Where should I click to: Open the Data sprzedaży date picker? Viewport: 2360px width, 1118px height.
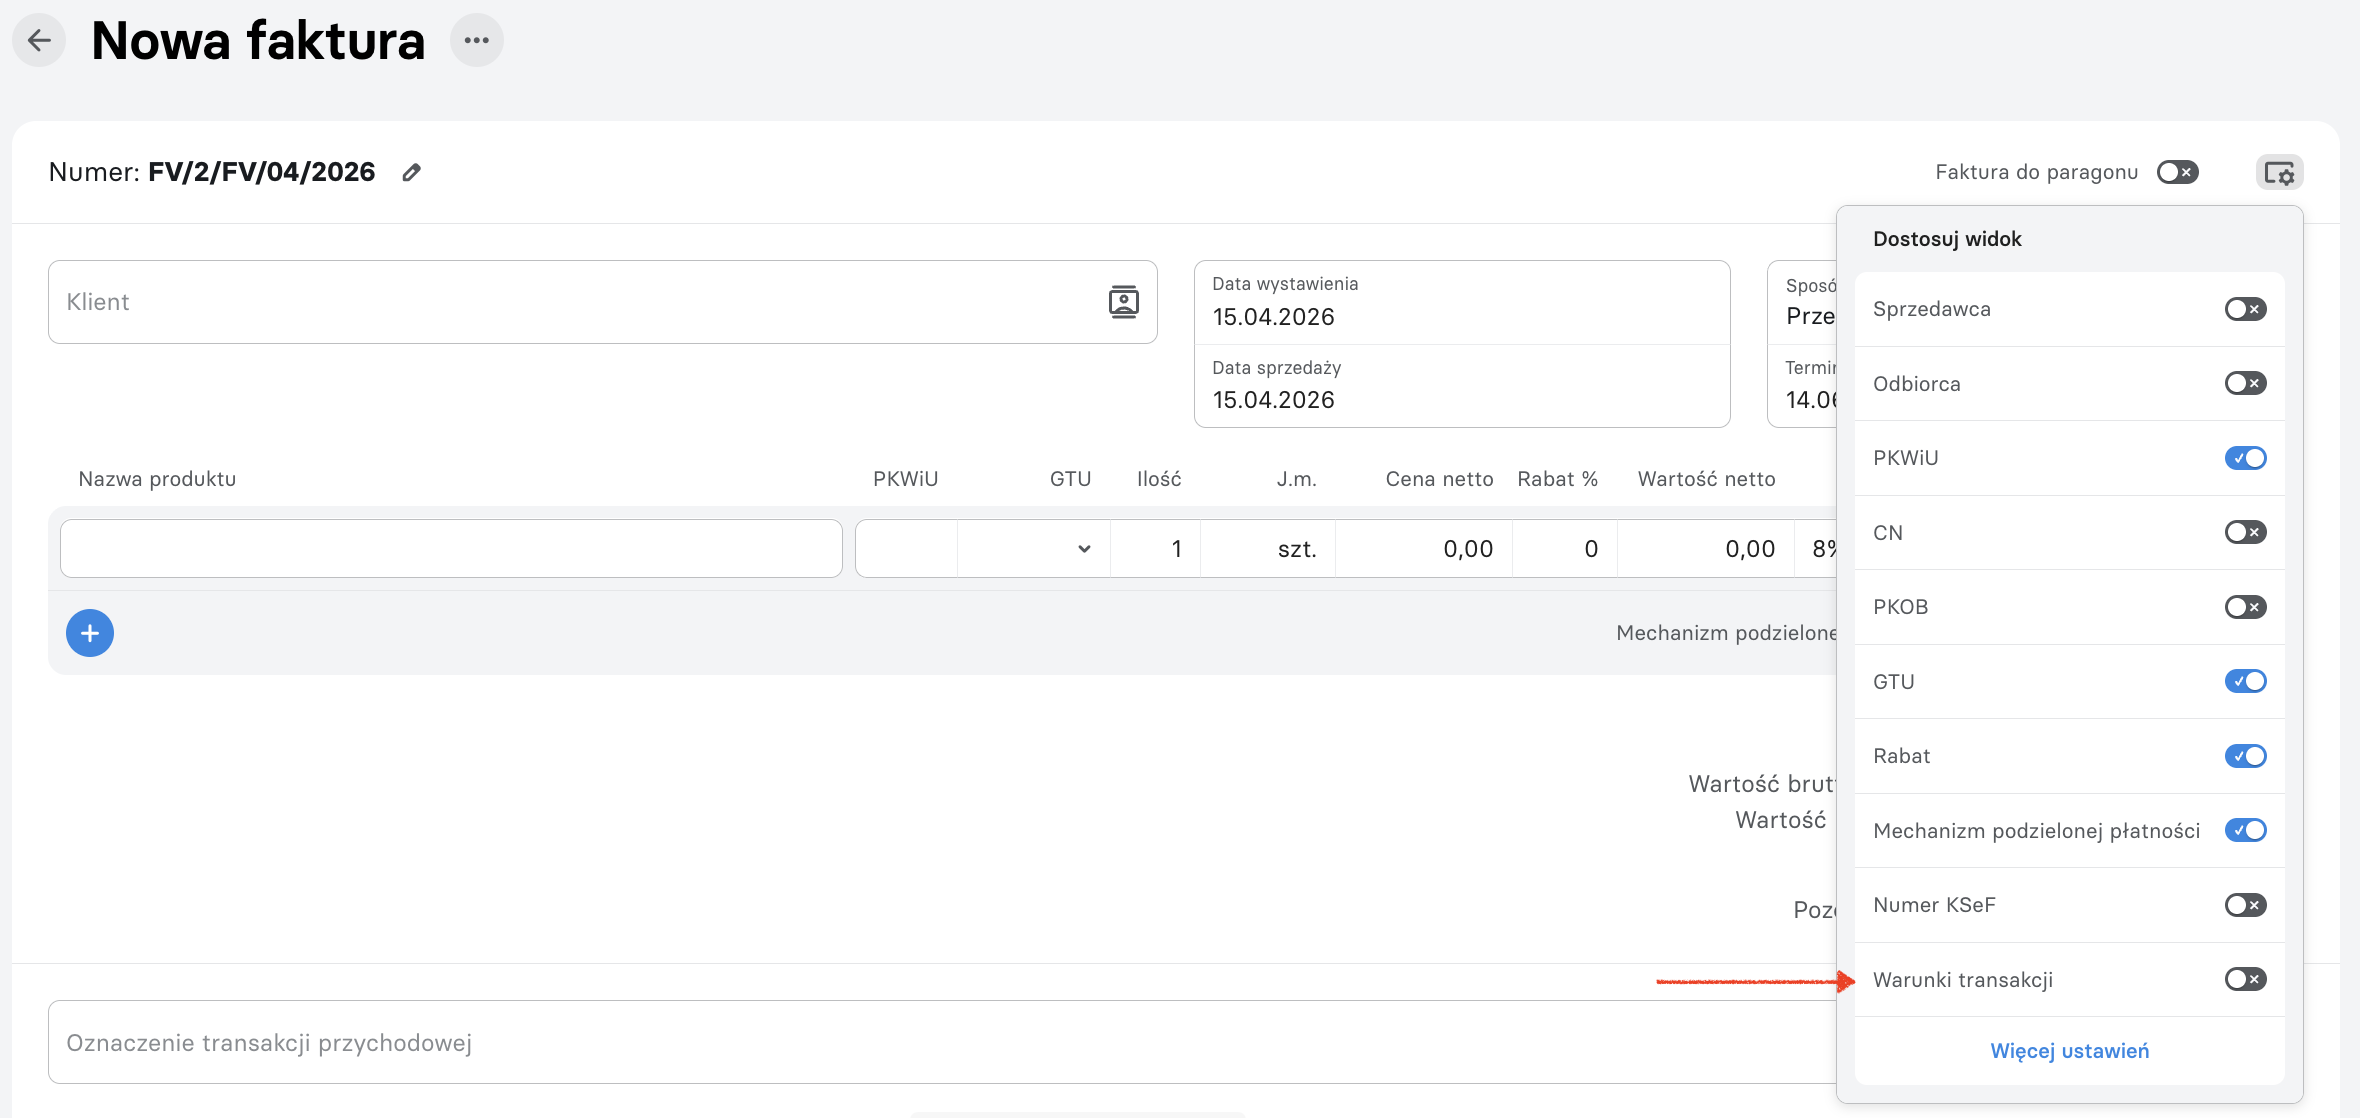pos(1462,386)
